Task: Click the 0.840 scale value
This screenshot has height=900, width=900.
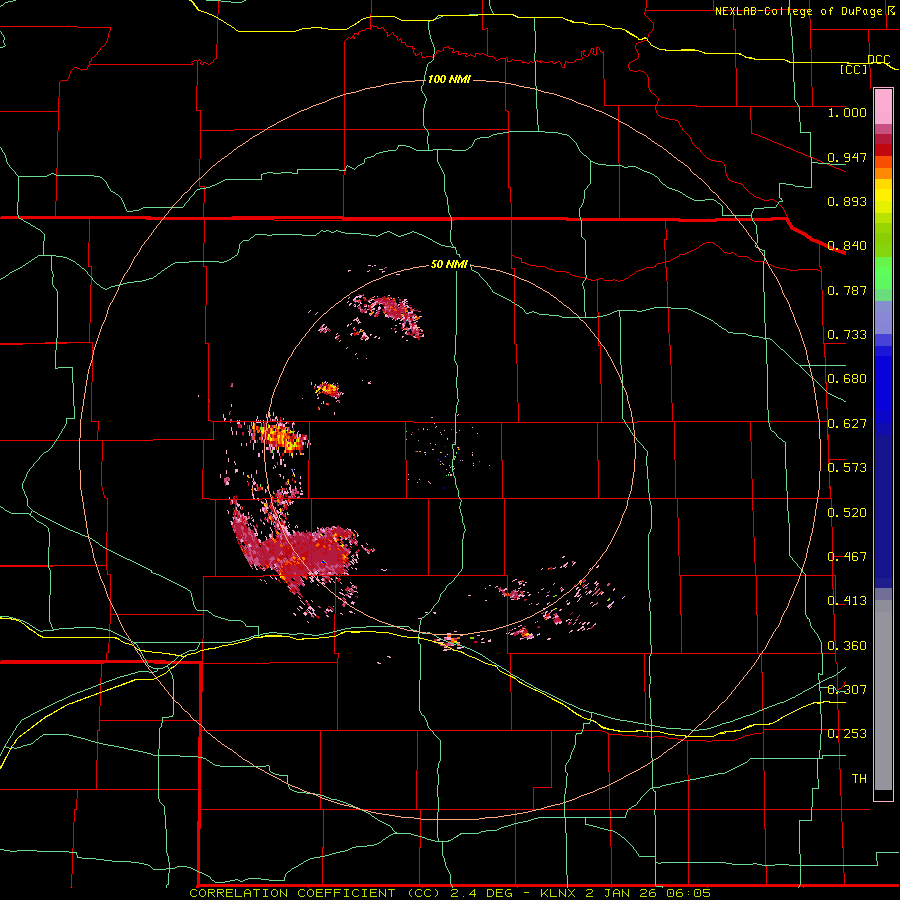Action: [847, 246]
